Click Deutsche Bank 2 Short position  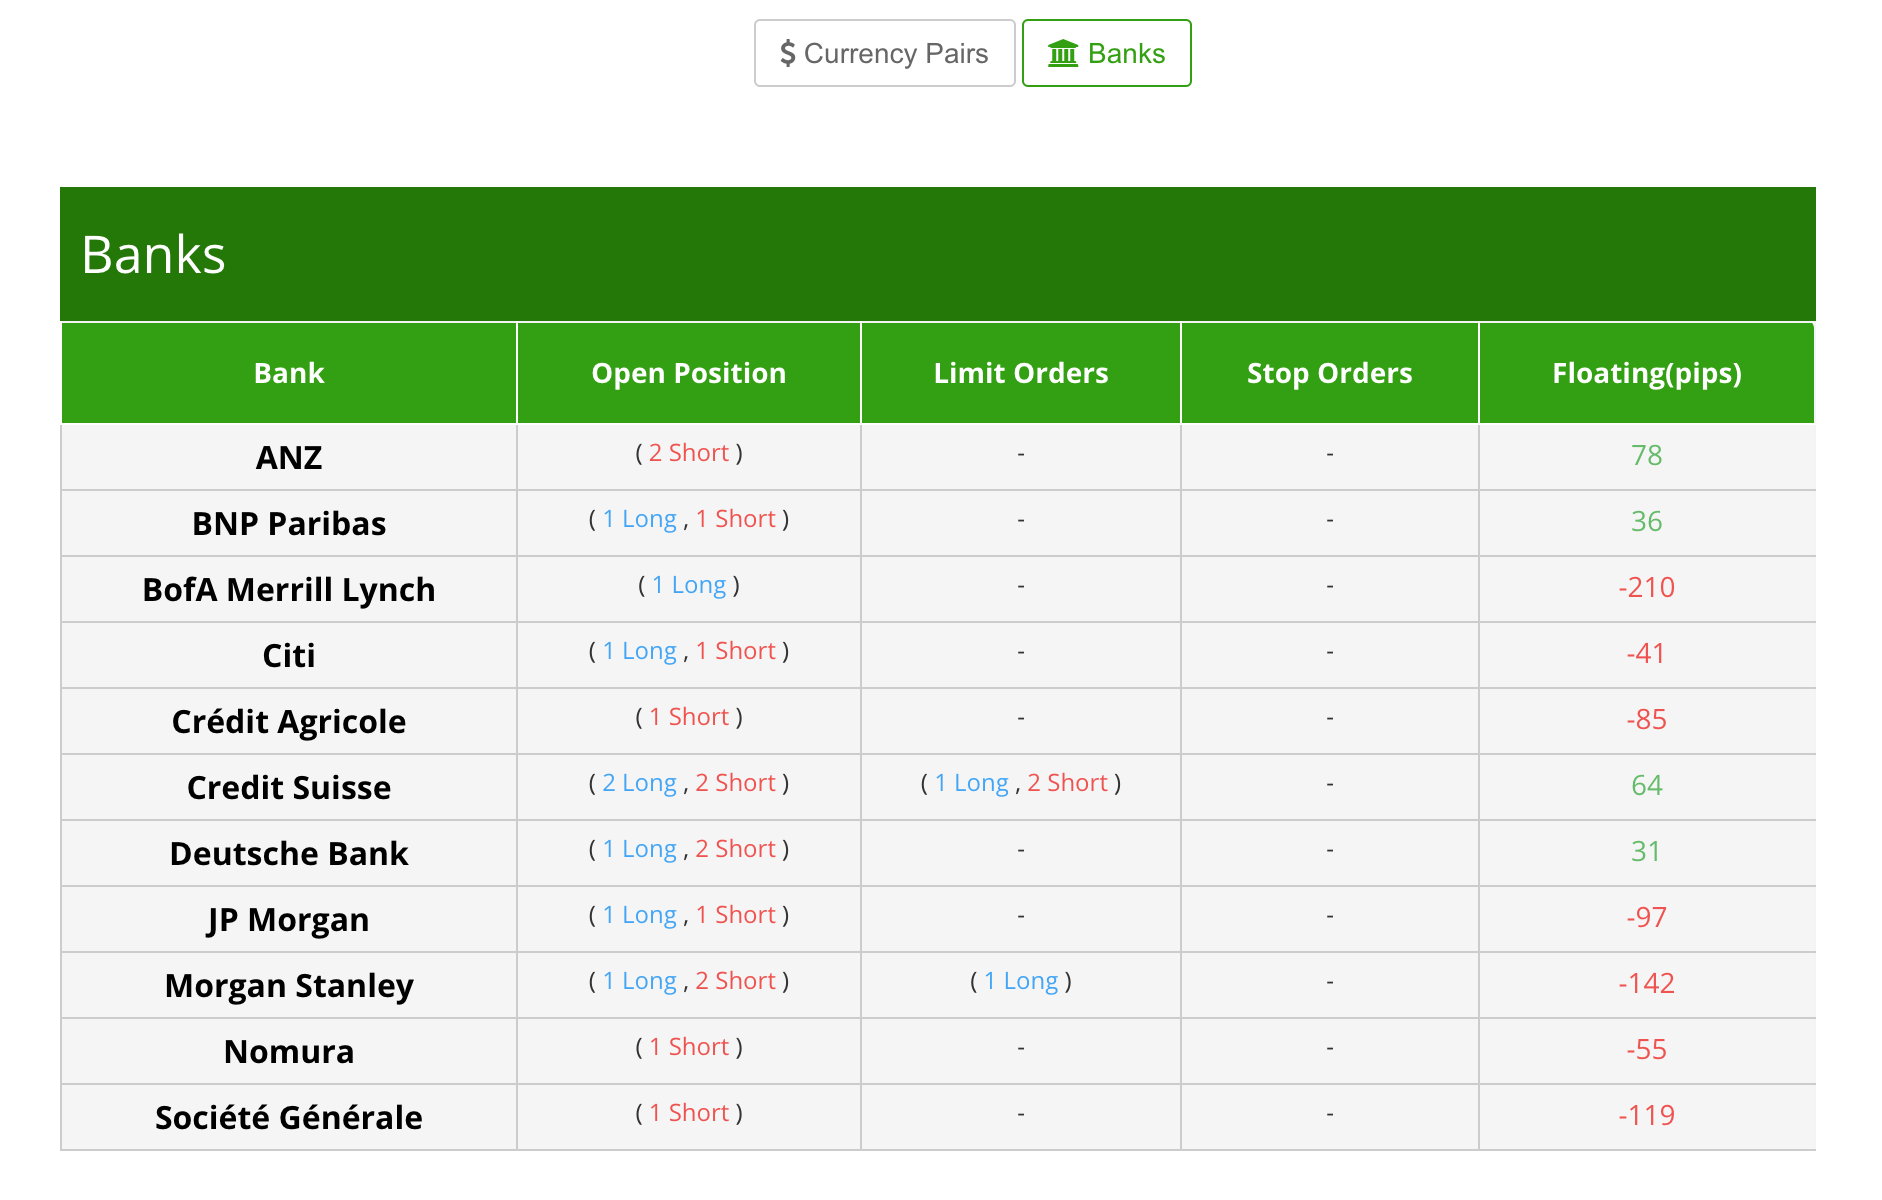(x=736, y=849)
